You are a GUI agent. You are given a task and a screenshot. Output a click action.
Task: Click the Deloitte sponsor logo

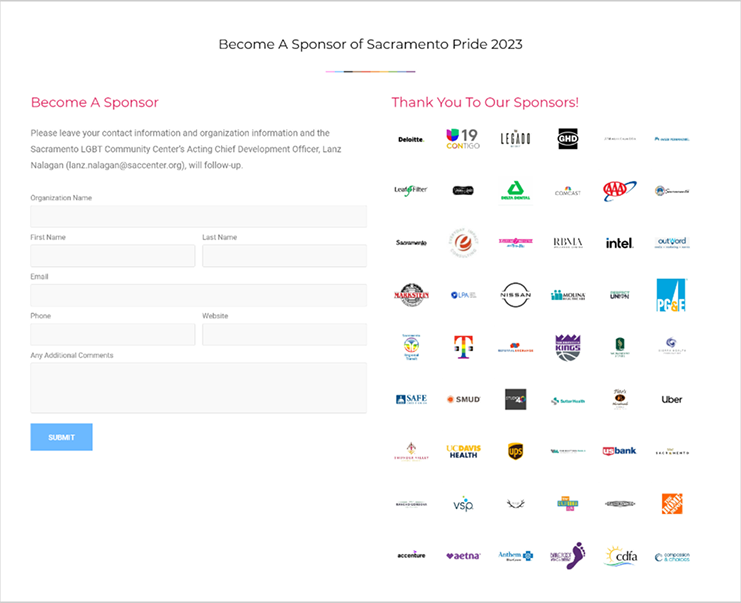[x=411, y=139]
